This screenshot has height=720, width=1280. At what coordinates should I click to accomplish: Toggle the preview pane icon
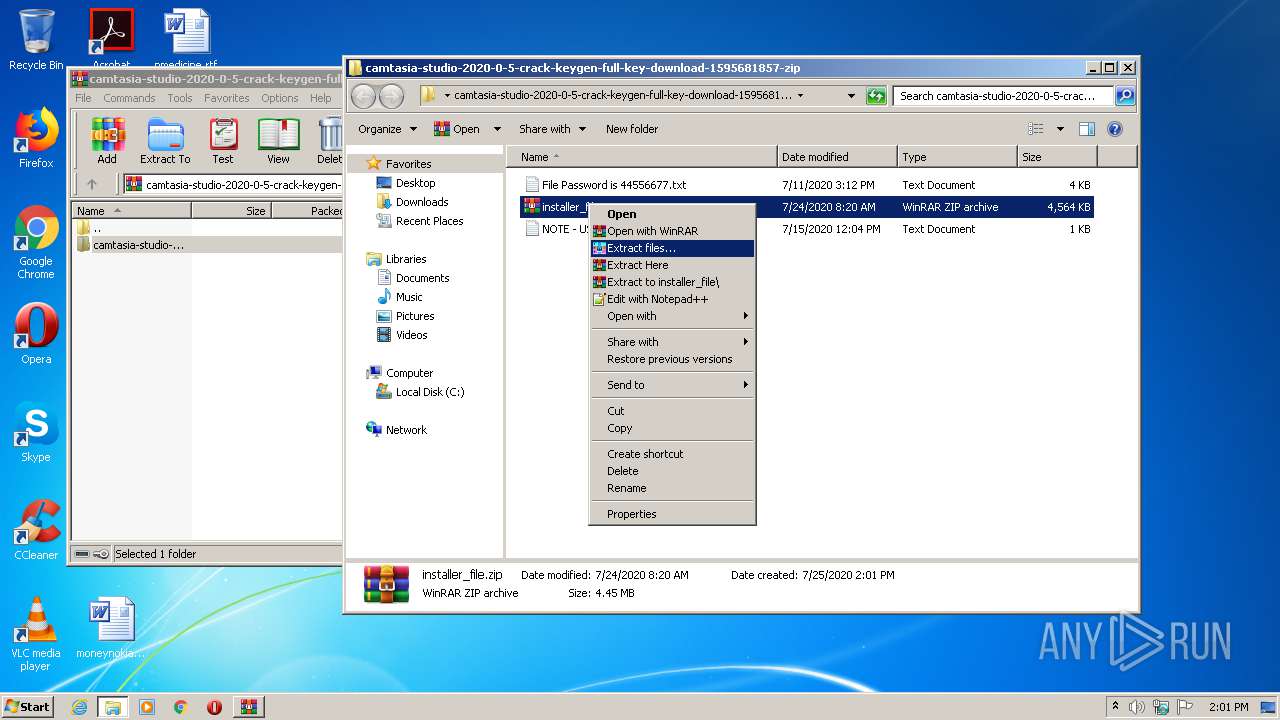1087,129
